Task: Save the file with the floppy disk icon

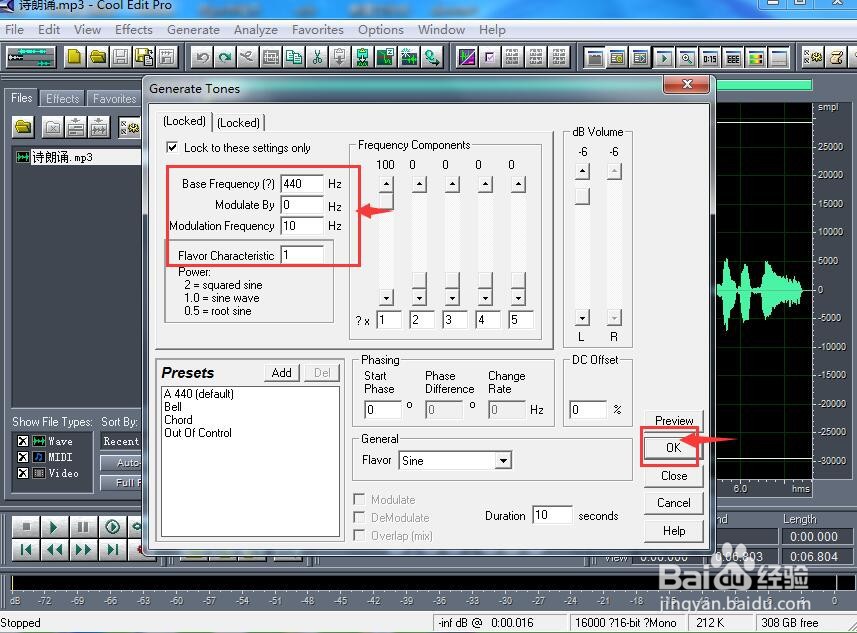Action: tap(121, 57)
